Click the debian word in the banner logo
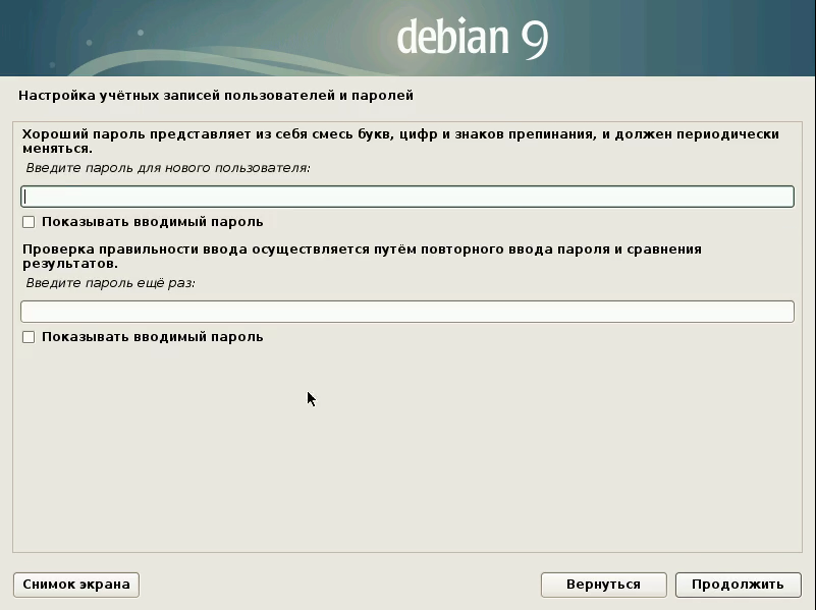Screen dimensions: 816x610 click(x=452, y=37)
